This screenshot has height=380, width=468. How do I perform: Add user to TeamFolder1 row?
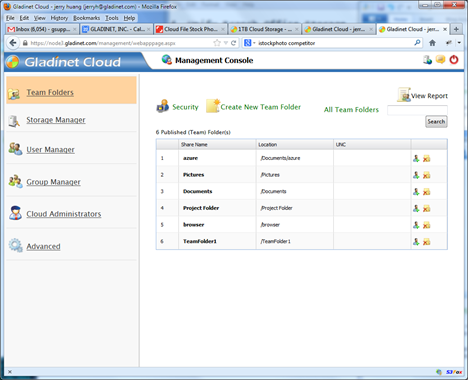[x=416, y=242]
